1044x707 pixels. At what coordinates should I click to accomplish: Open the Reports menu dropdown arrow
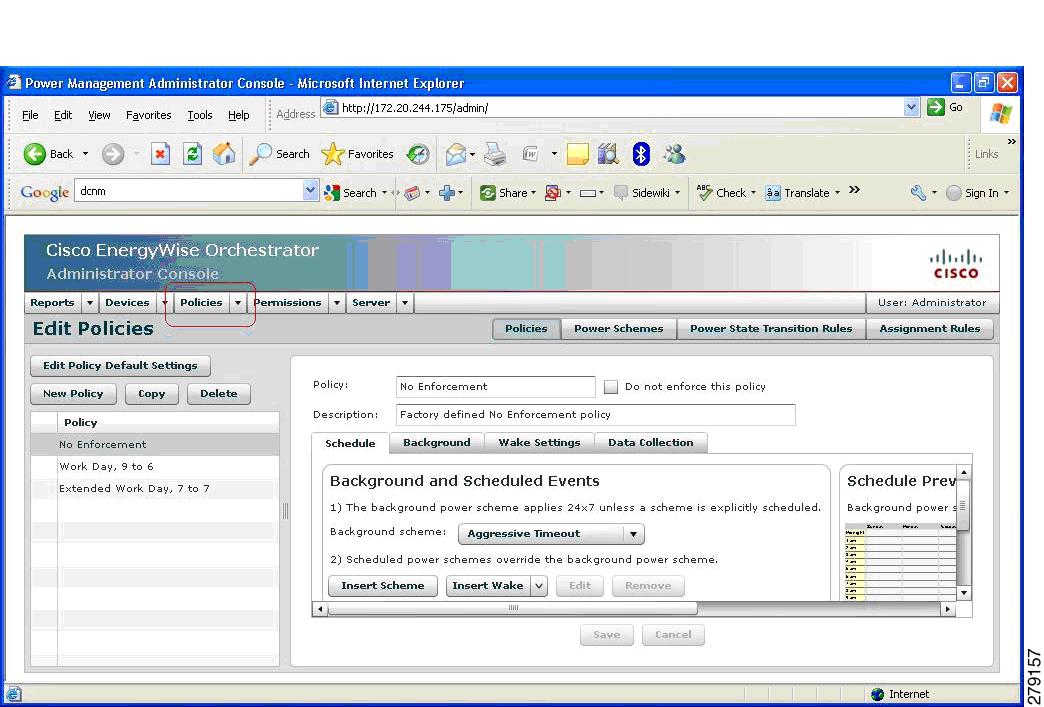[90, 303]
